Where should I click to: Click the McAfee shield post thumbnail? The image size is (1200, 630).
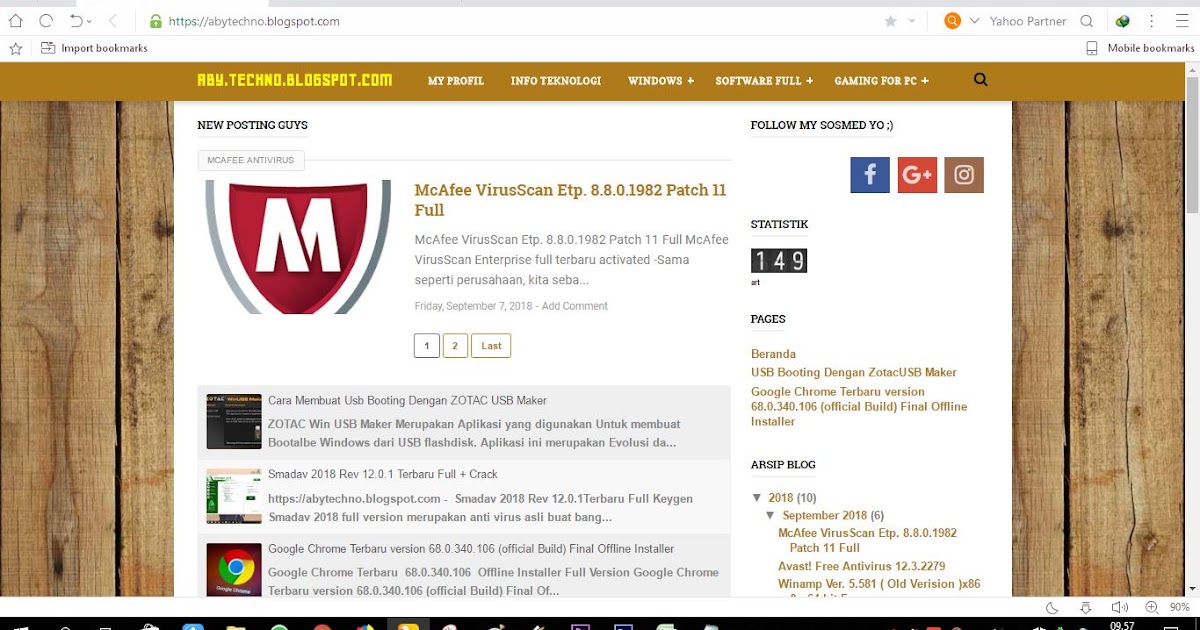tap(298, 247)
